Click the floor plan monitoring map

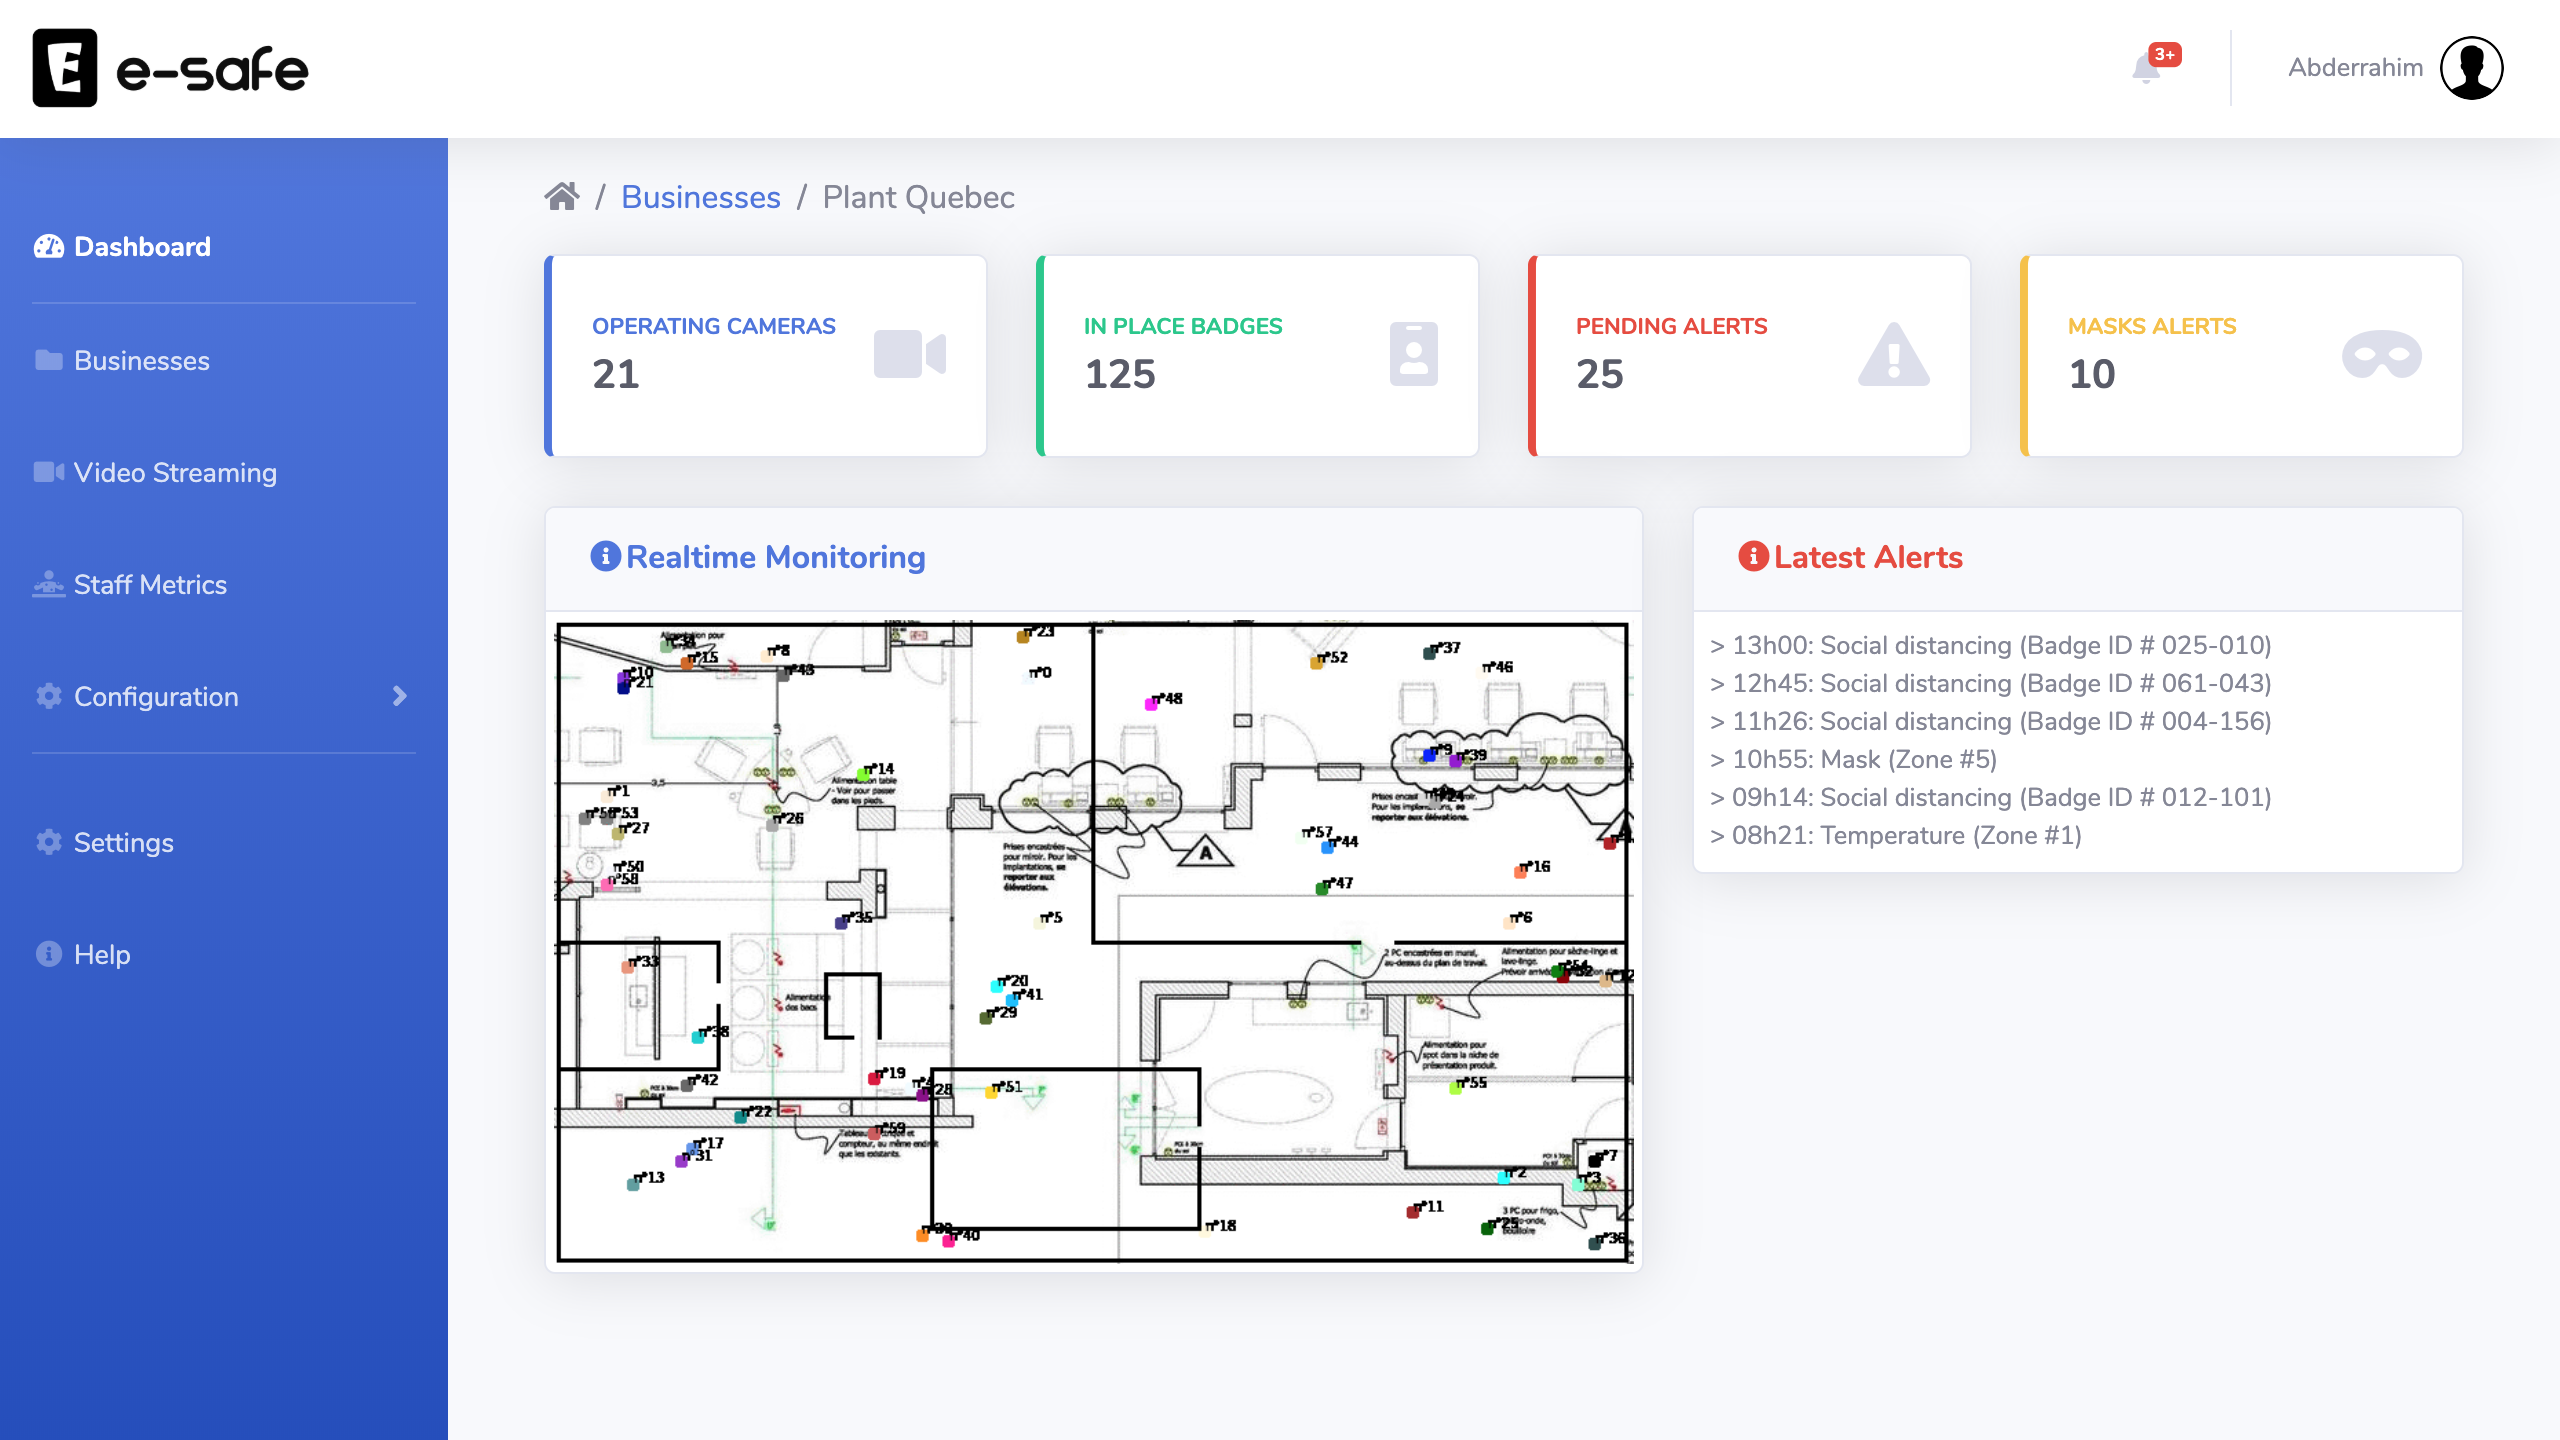click(x=1093, y=941)
